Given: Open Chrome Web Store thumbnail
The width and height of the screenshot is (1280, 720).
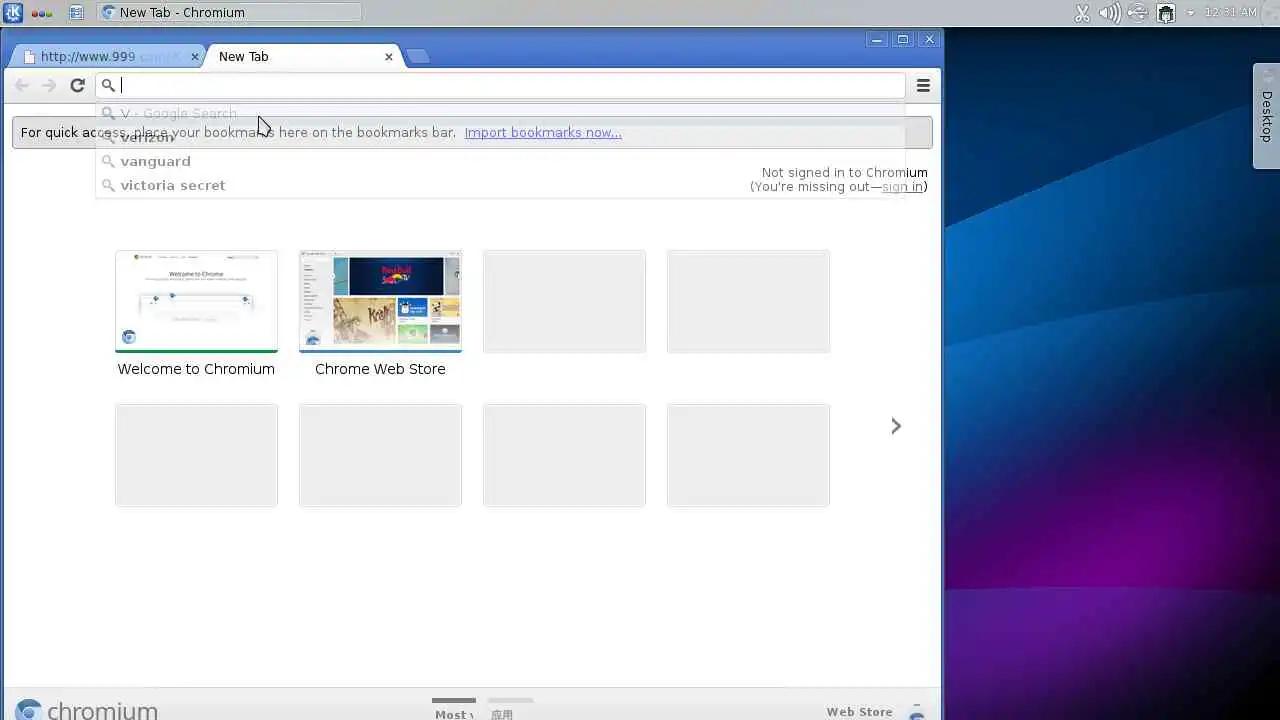Looking at the screenshot, I should (x=380, y=301).
